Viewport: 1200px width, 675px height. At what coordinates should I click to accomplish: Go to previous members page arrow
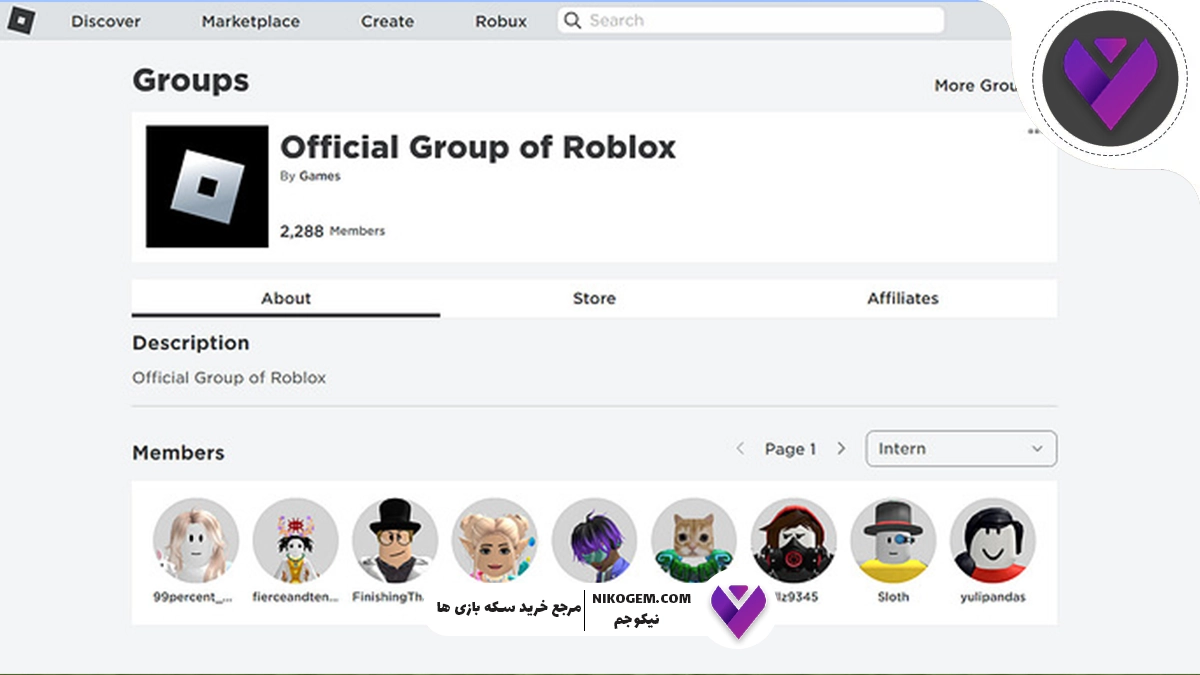(x=740, y=449)
